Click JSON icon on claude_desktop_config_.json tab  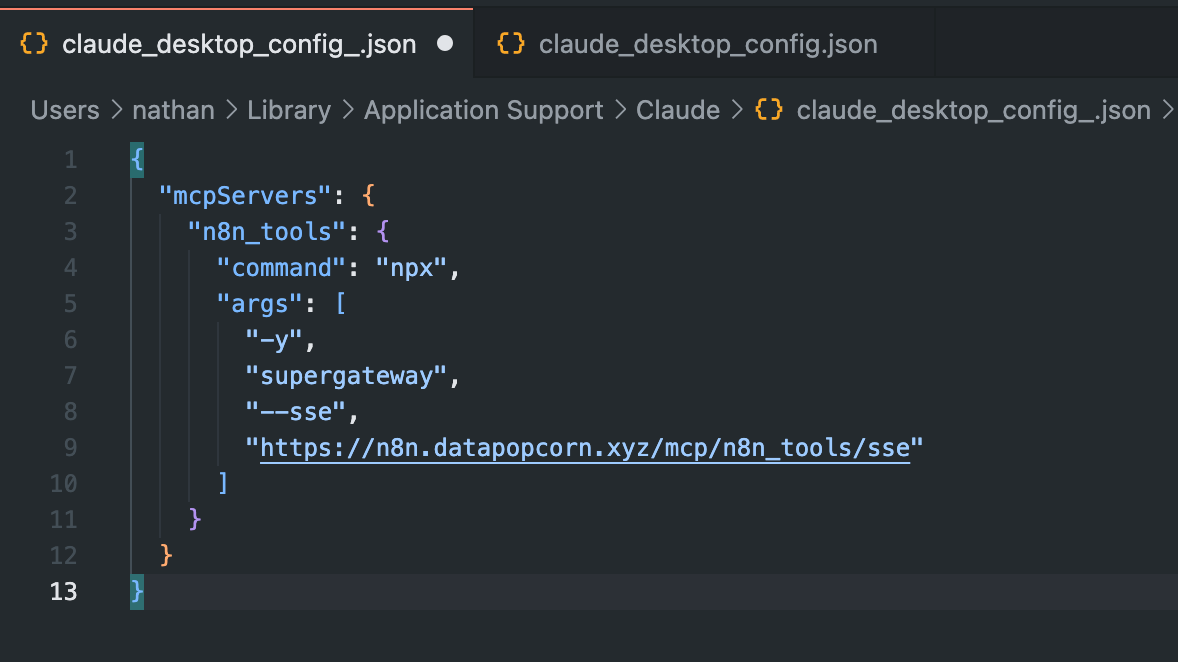(33, 44)
